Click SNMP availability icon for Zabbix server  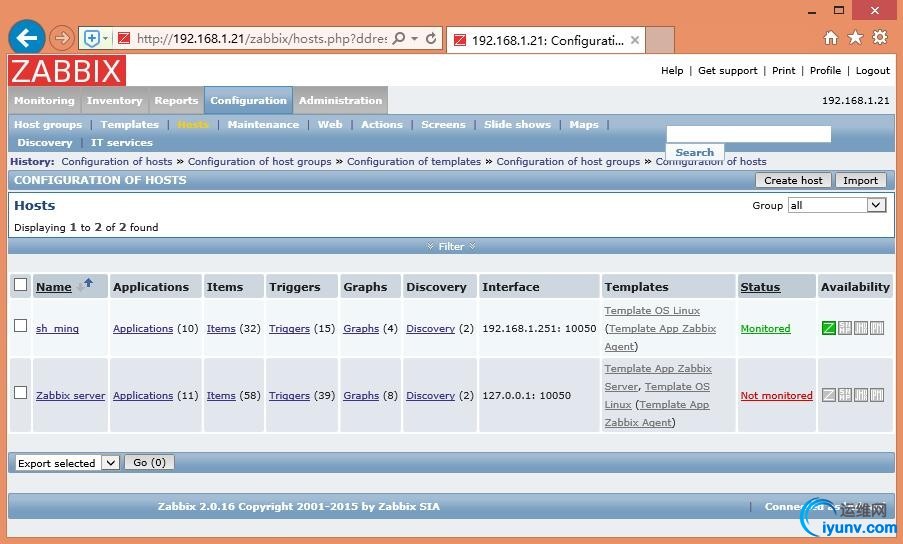(x=845, y=395)
